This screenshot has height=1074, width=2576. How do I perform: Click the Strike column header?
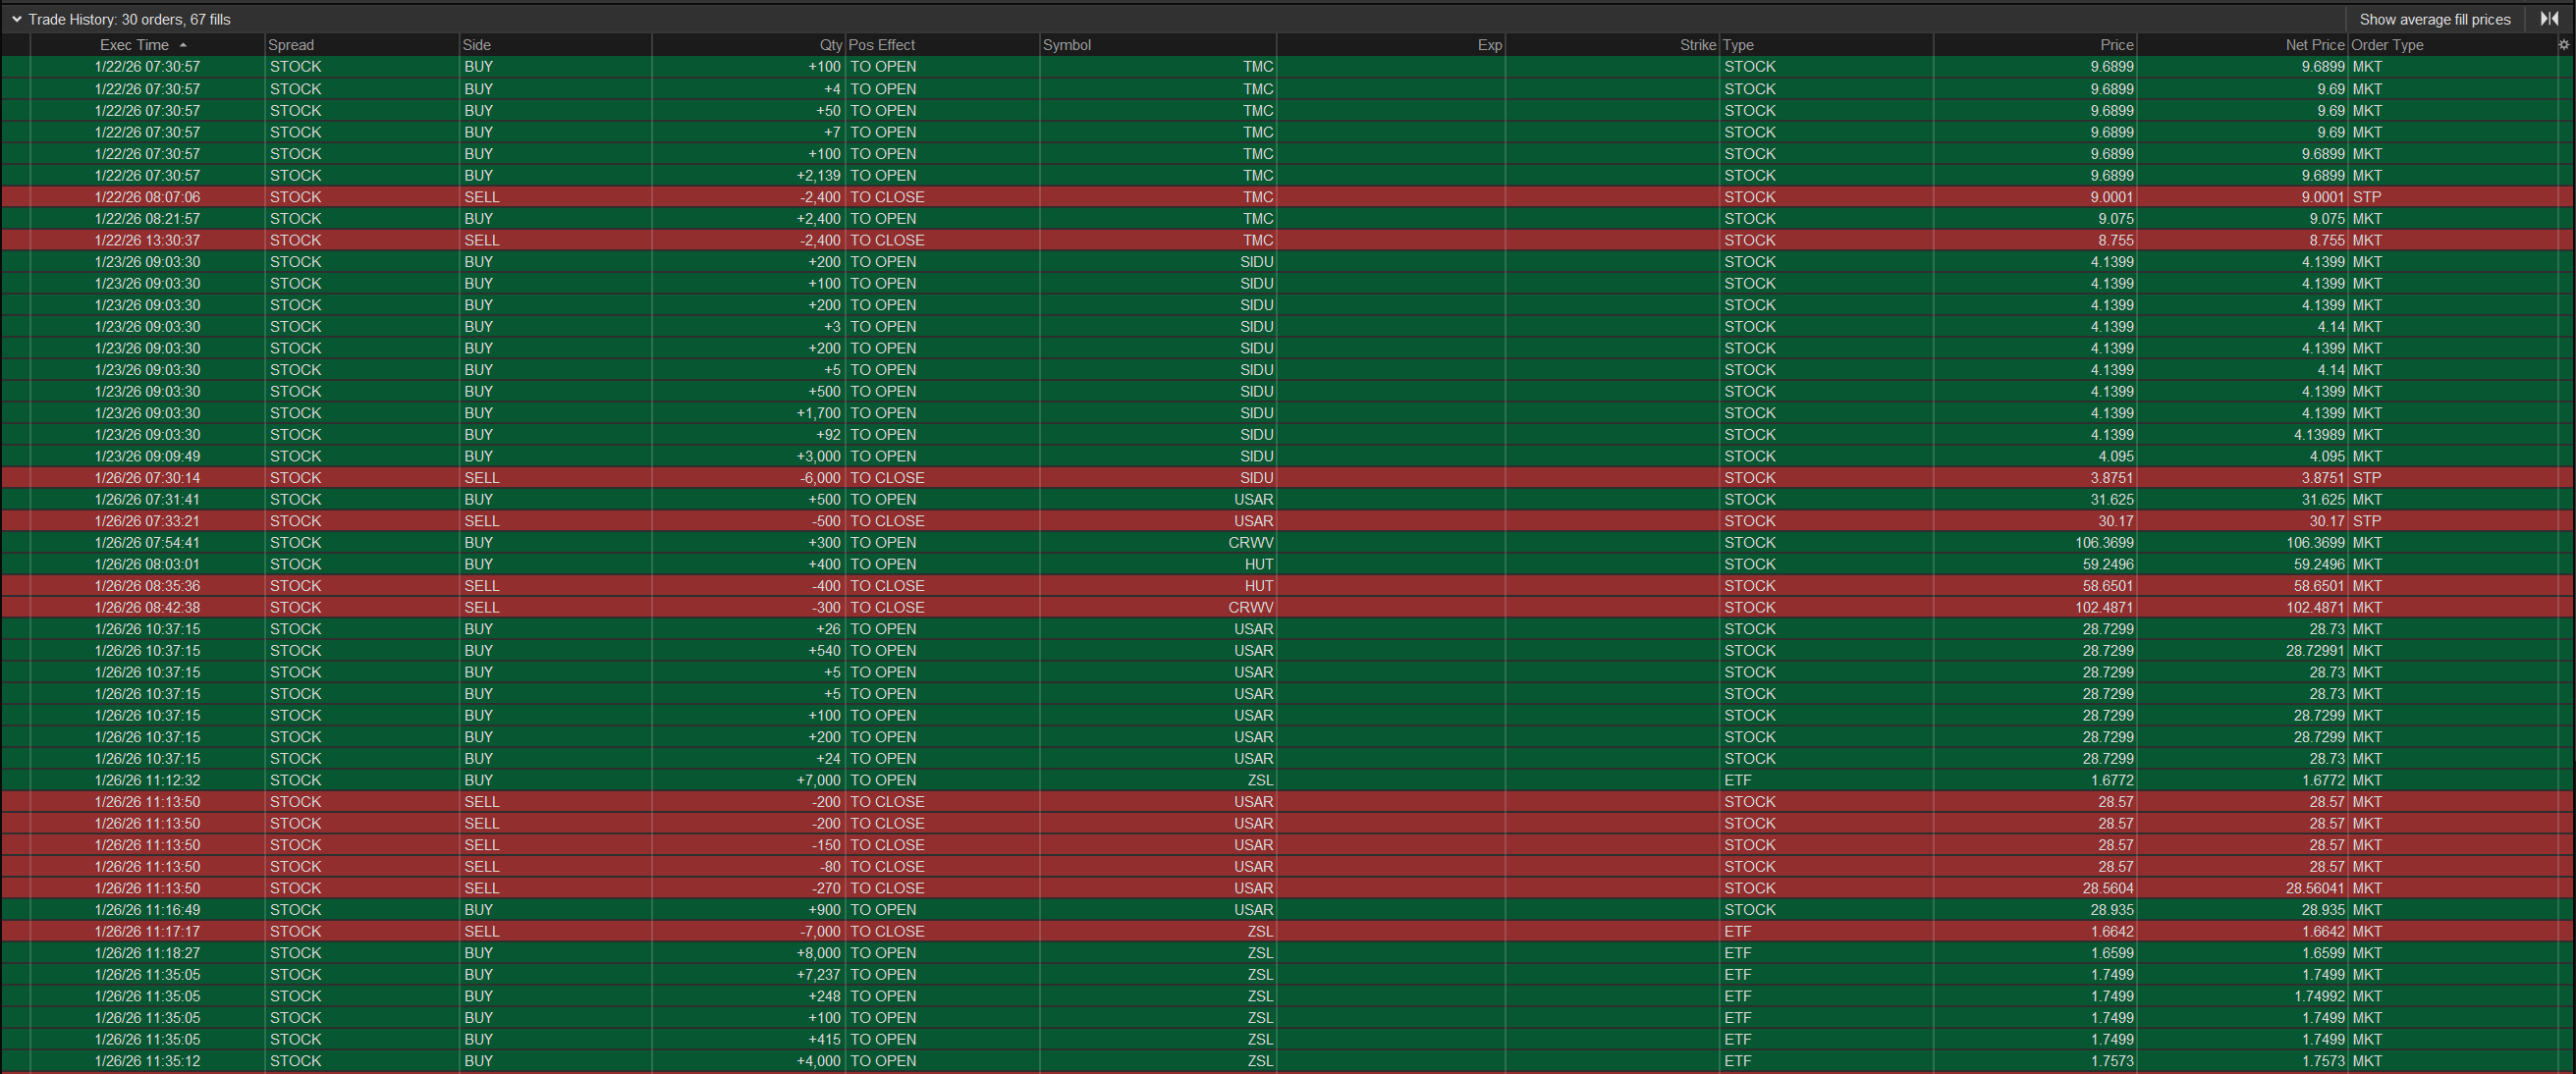[x=1697, y=45]
